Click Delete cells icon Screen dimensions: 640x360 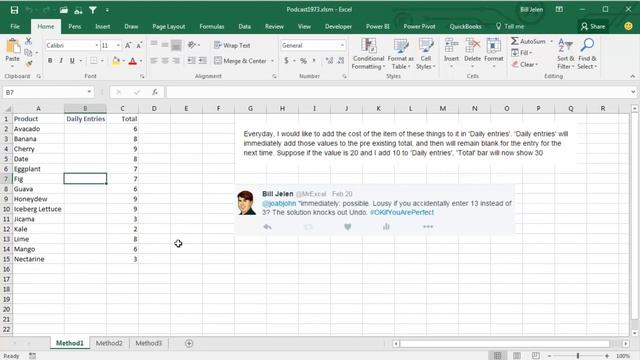pos(473,46)
